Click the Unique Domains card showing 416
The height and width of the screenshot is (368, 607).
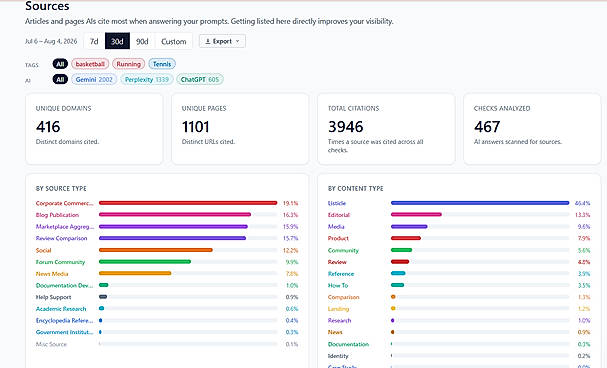(94, 129)
